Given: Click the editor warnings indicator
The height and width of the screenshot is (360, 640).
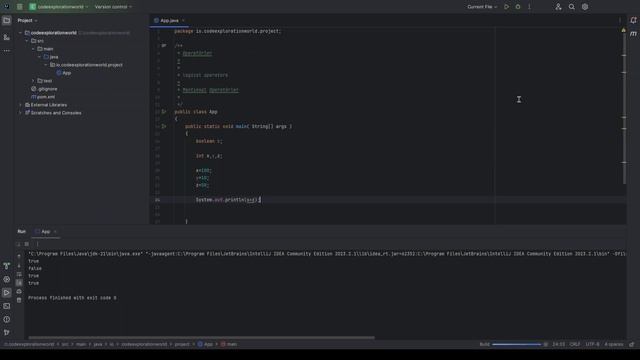Looking at the screenshot, I should 623,30.
